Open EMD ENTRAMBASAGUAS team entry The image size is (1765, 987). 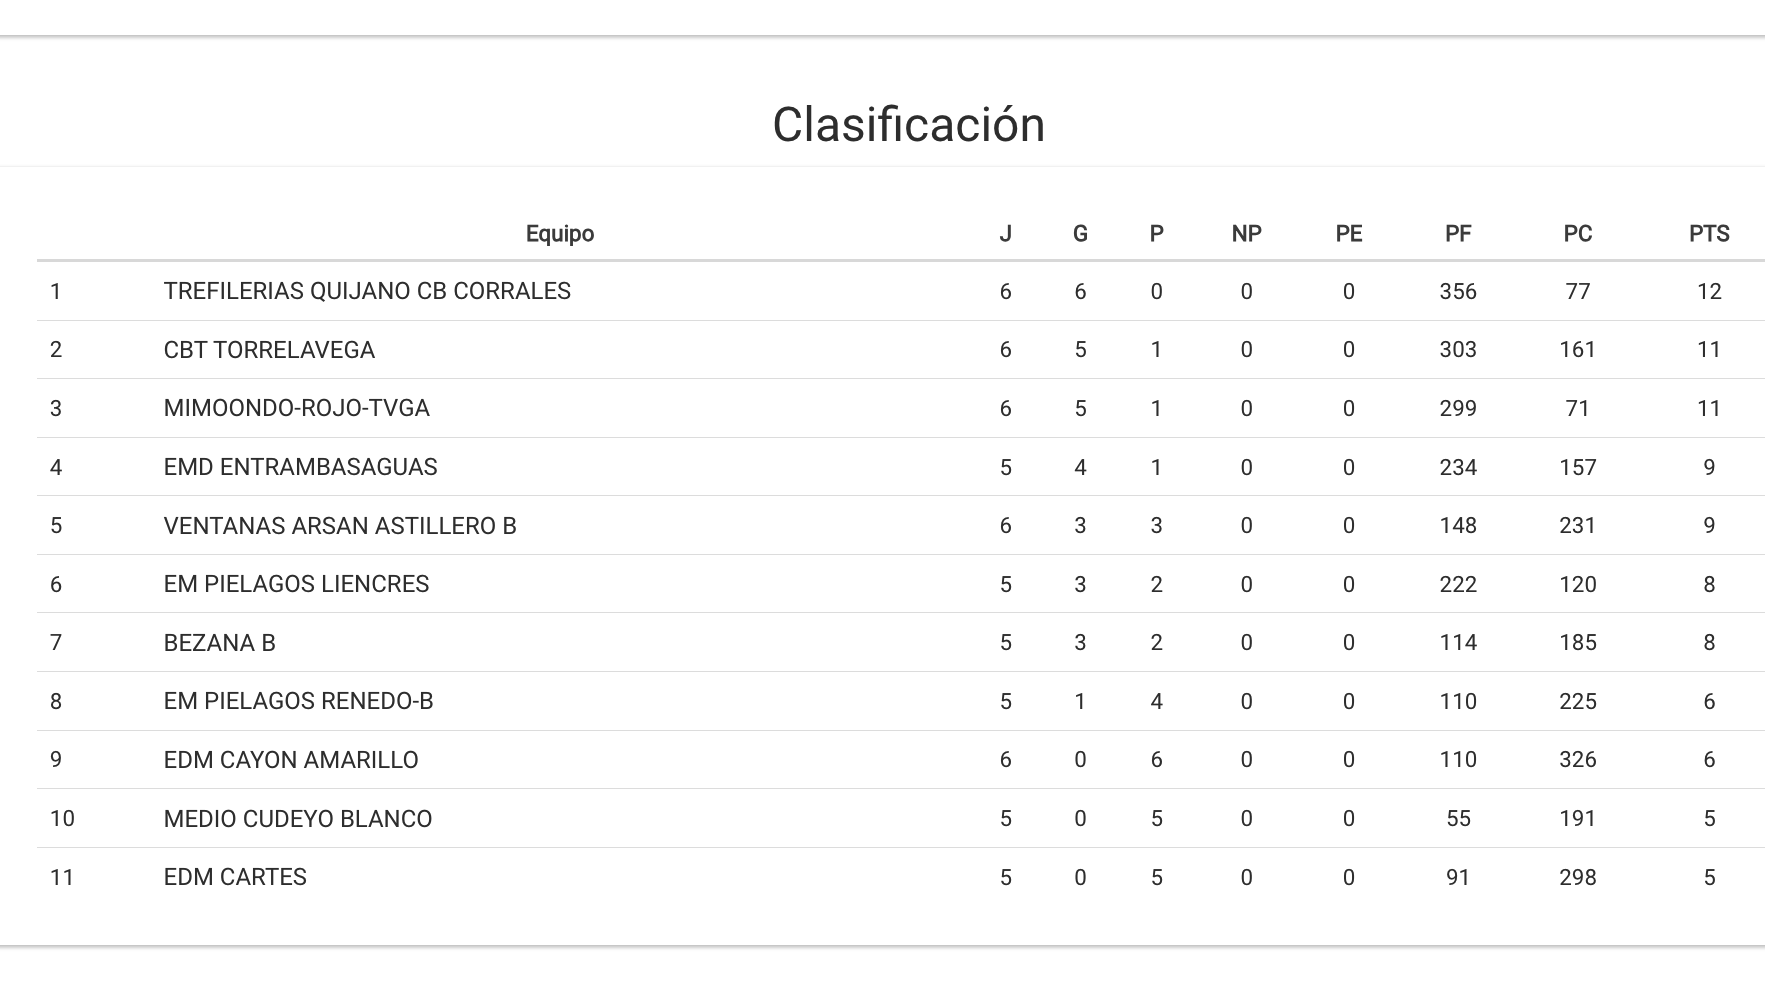pos(300,467)
